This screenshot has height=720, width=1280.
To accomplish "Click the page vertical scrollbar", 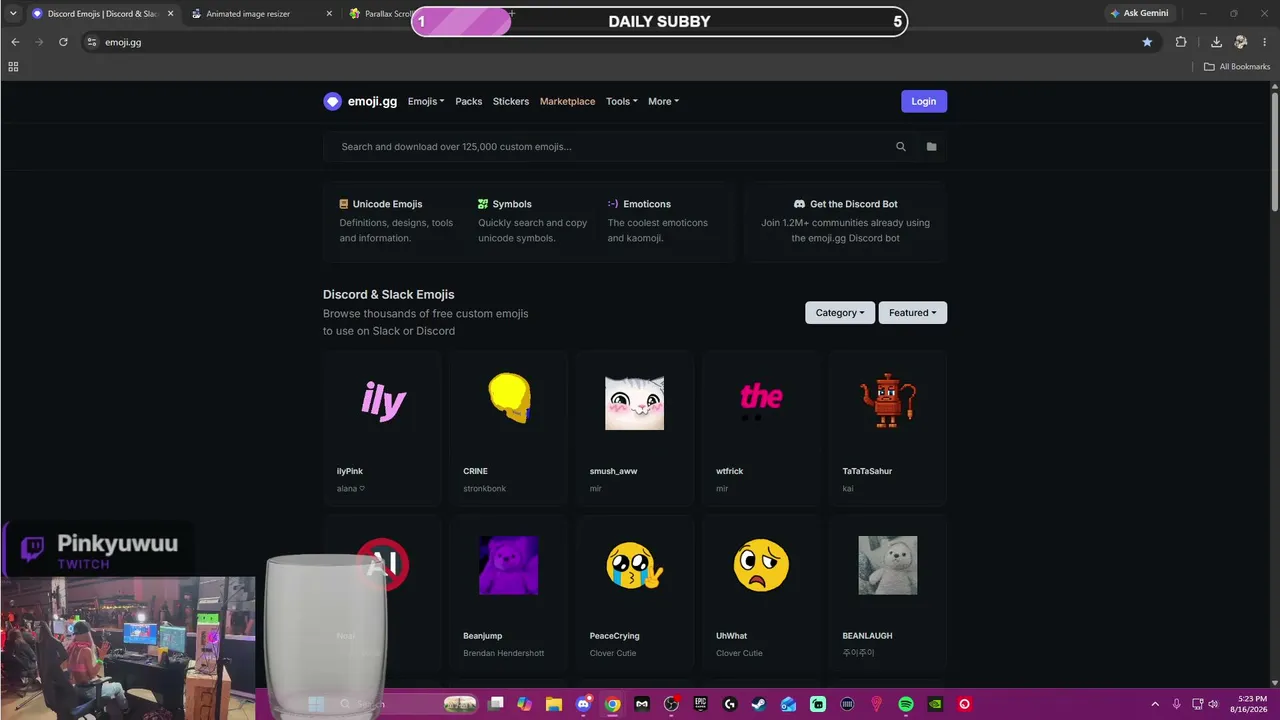I will pos(1275,150).
